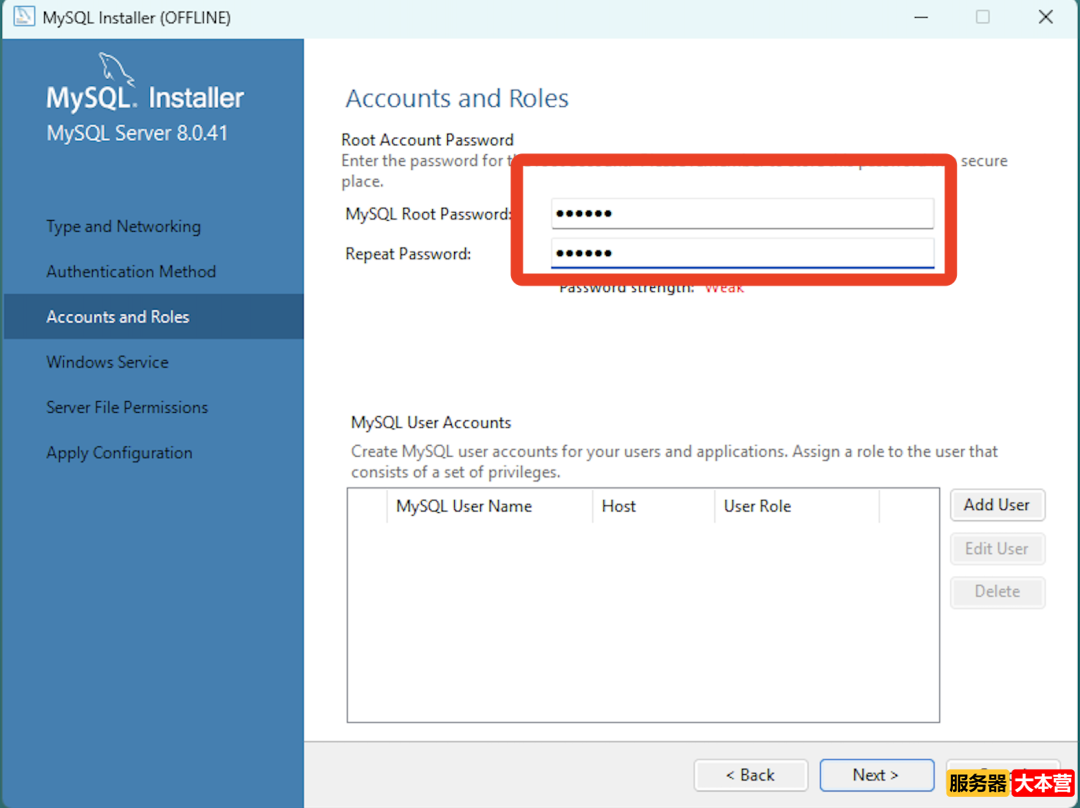Close the MySQL Installer window
Image resolution: width=1080 pixels, height=808 pixels.
[x=1046, y=17]
